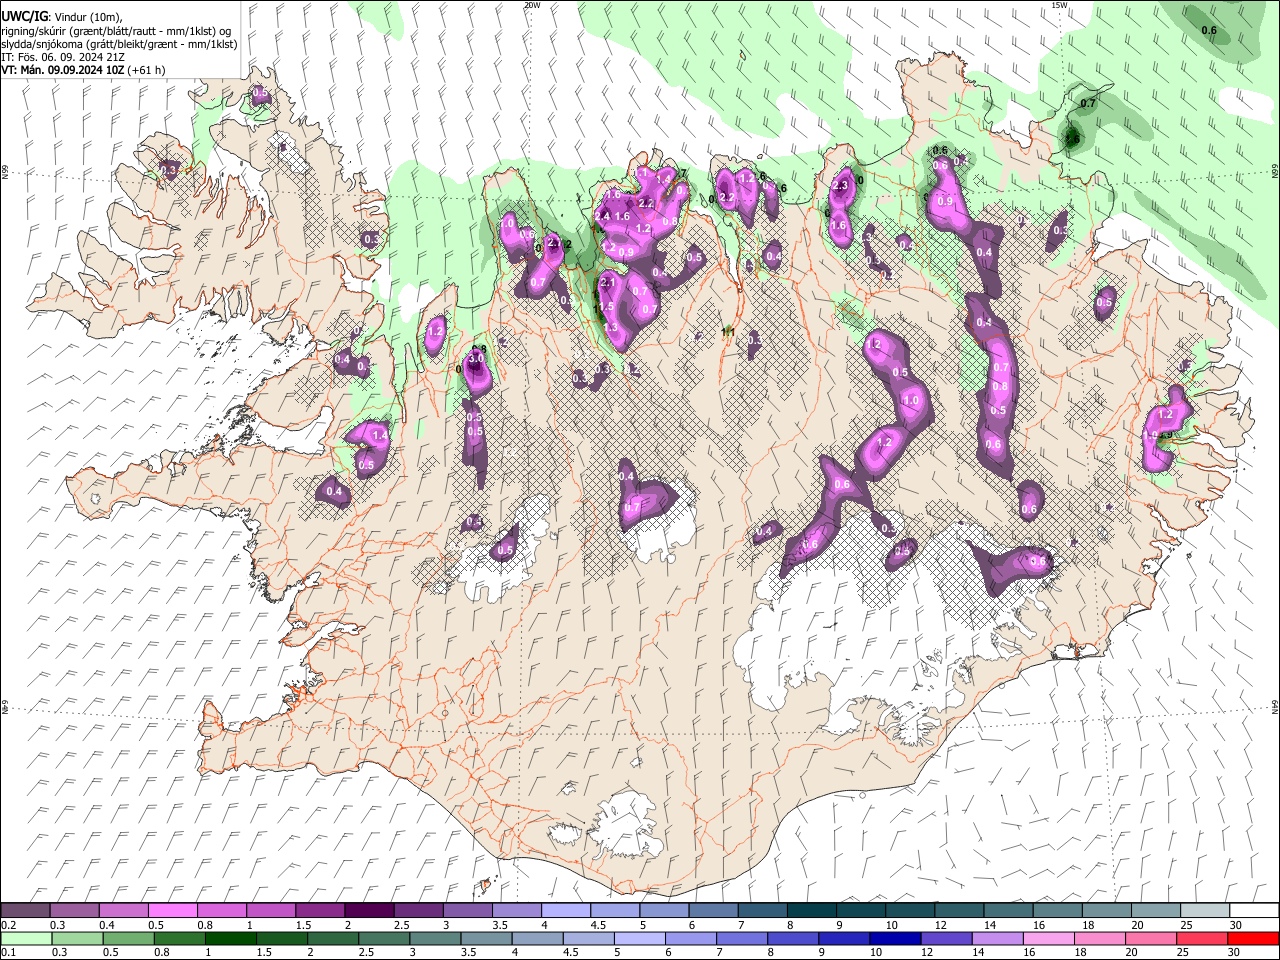Click the '0.2' label under the top legend row
The image size is (1280, 960).
(x=8, y=925)
